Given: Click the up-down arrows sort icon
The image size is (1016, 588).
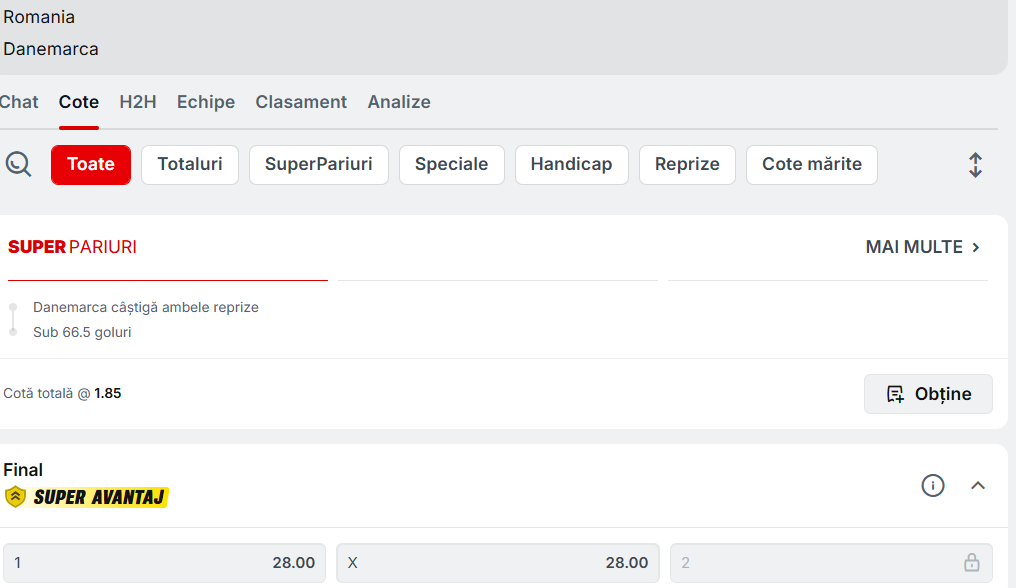Looking at the screenshot, I should (x=975, y=165).
